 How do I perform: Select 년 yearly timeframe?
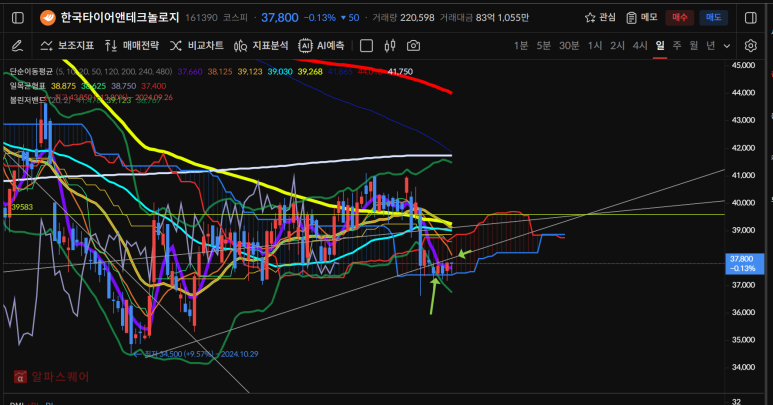(710, 46)
